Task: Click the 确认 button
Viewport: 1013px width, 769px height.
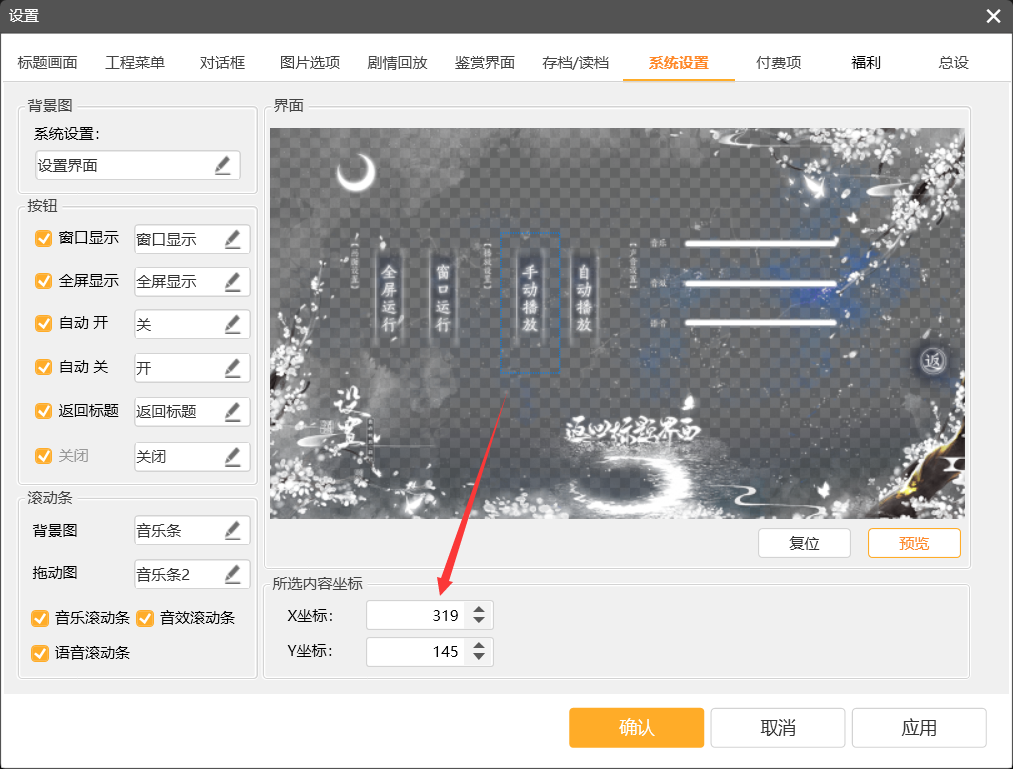Action: (x=636, y=728)
